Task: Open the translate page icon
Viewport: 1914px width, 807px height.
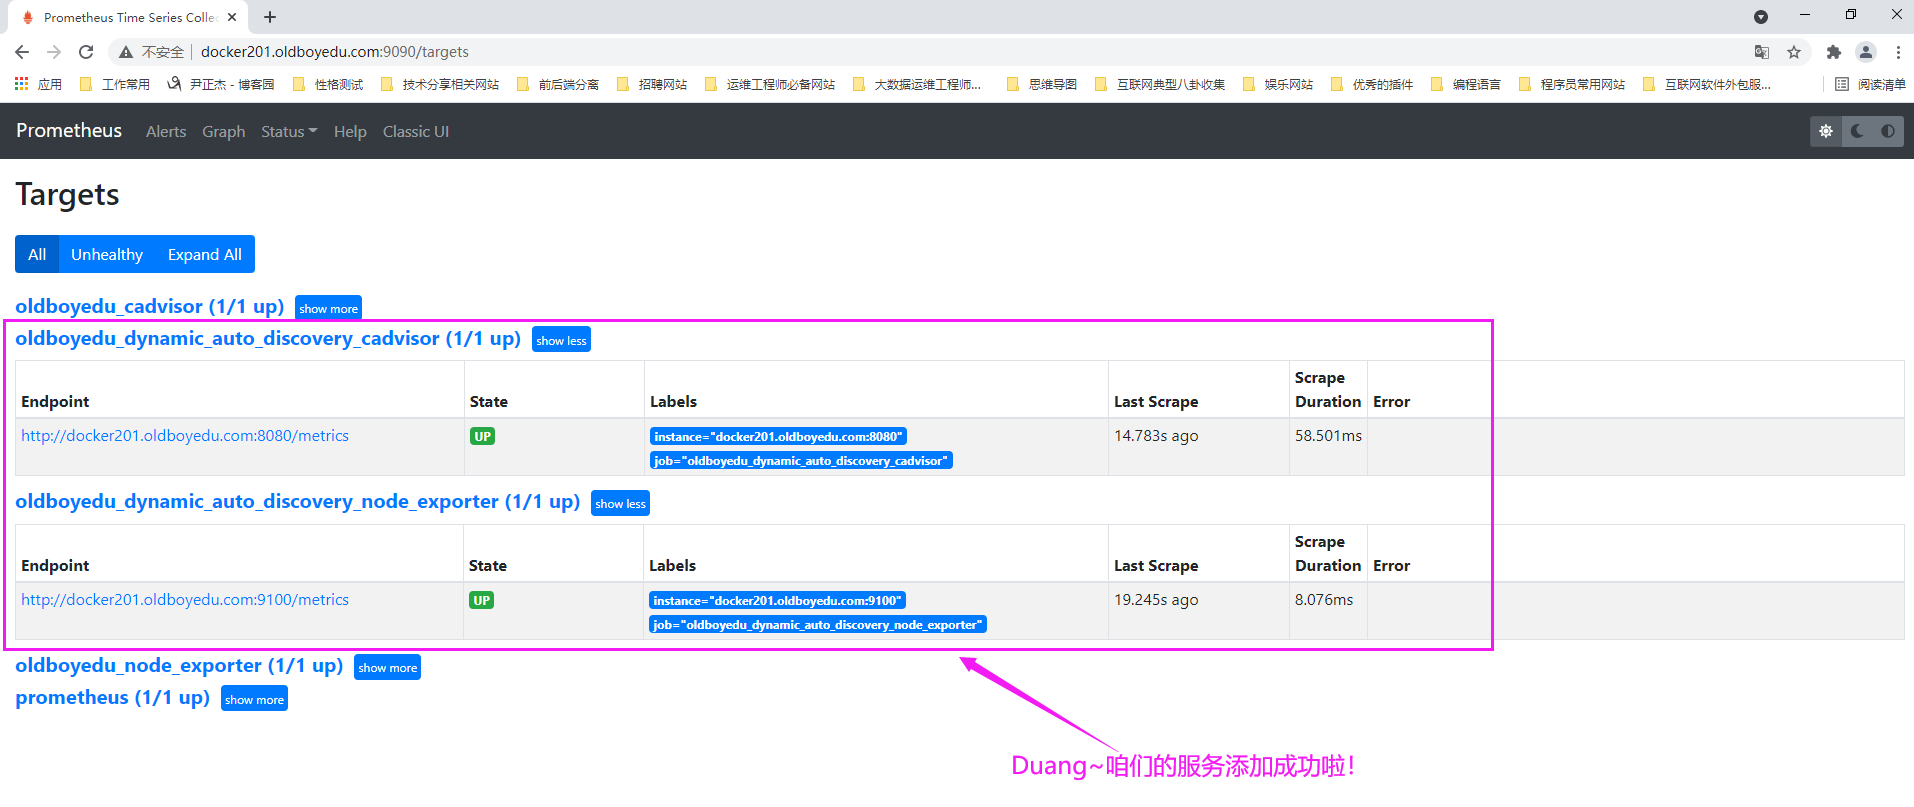Action: 1762,52
